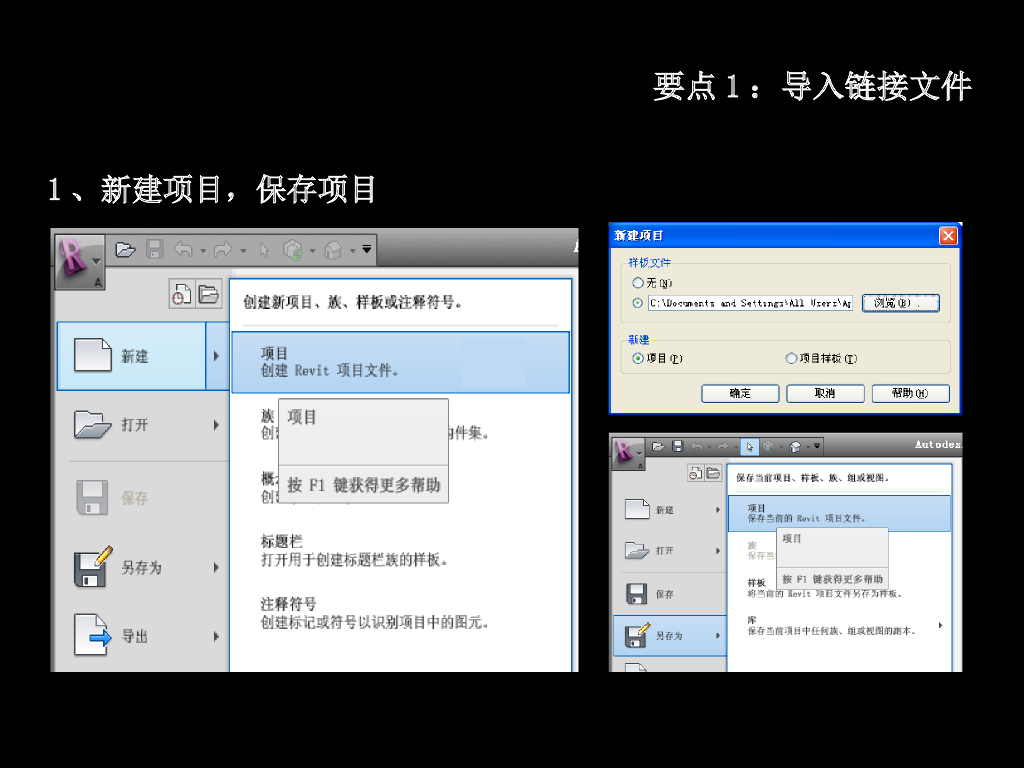Click the Synchronize with central icon in the large screenshot
This screenshot has width=1024, height=768.
(293, 250)
